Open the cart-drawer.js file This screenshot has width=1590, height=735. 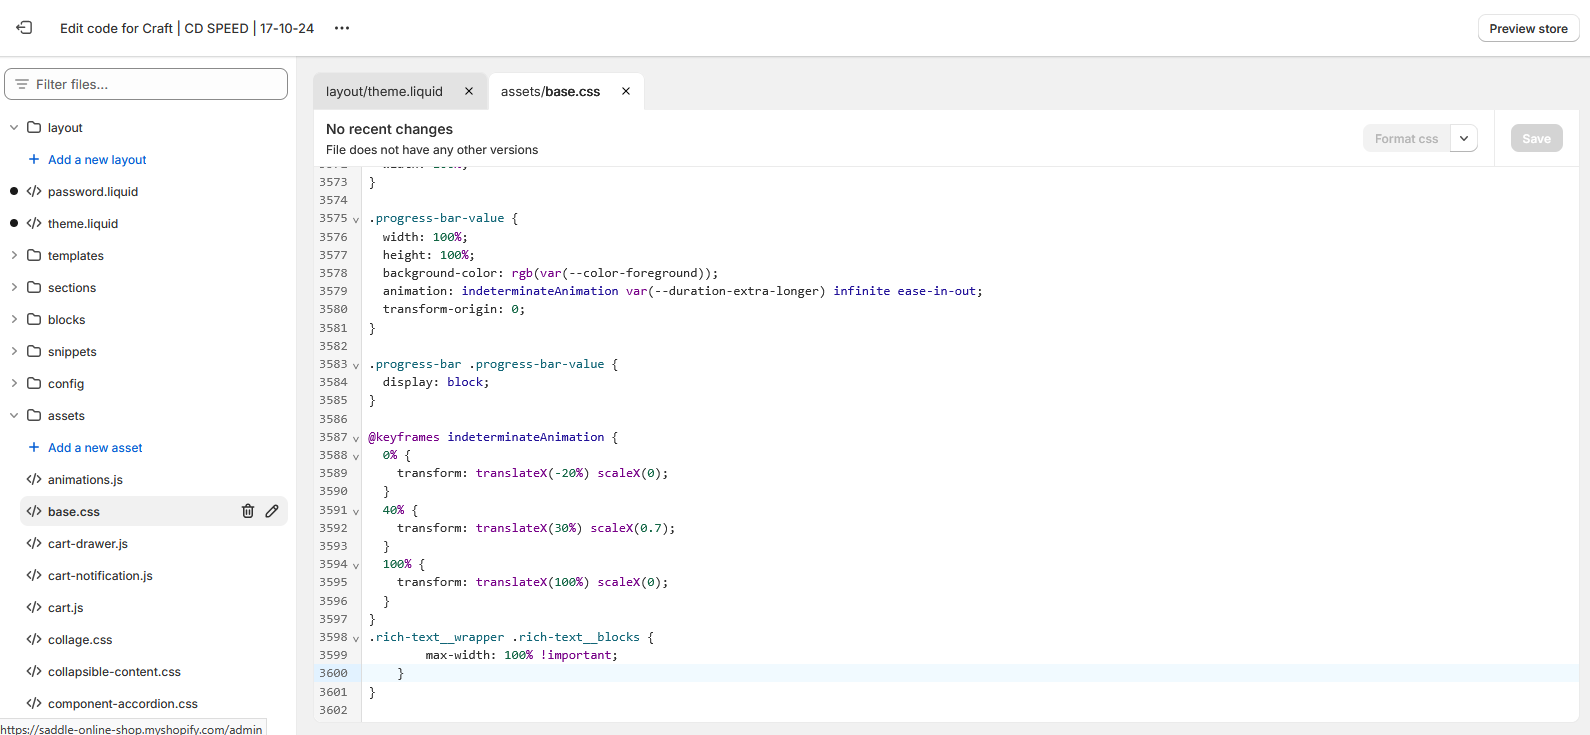88,543
